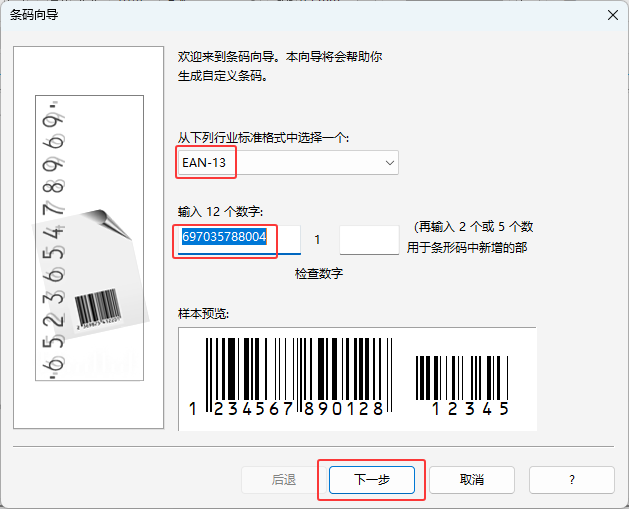Click the 输入 12 个数字 label
Screen dimensions: 629x509
coord(220,211)
